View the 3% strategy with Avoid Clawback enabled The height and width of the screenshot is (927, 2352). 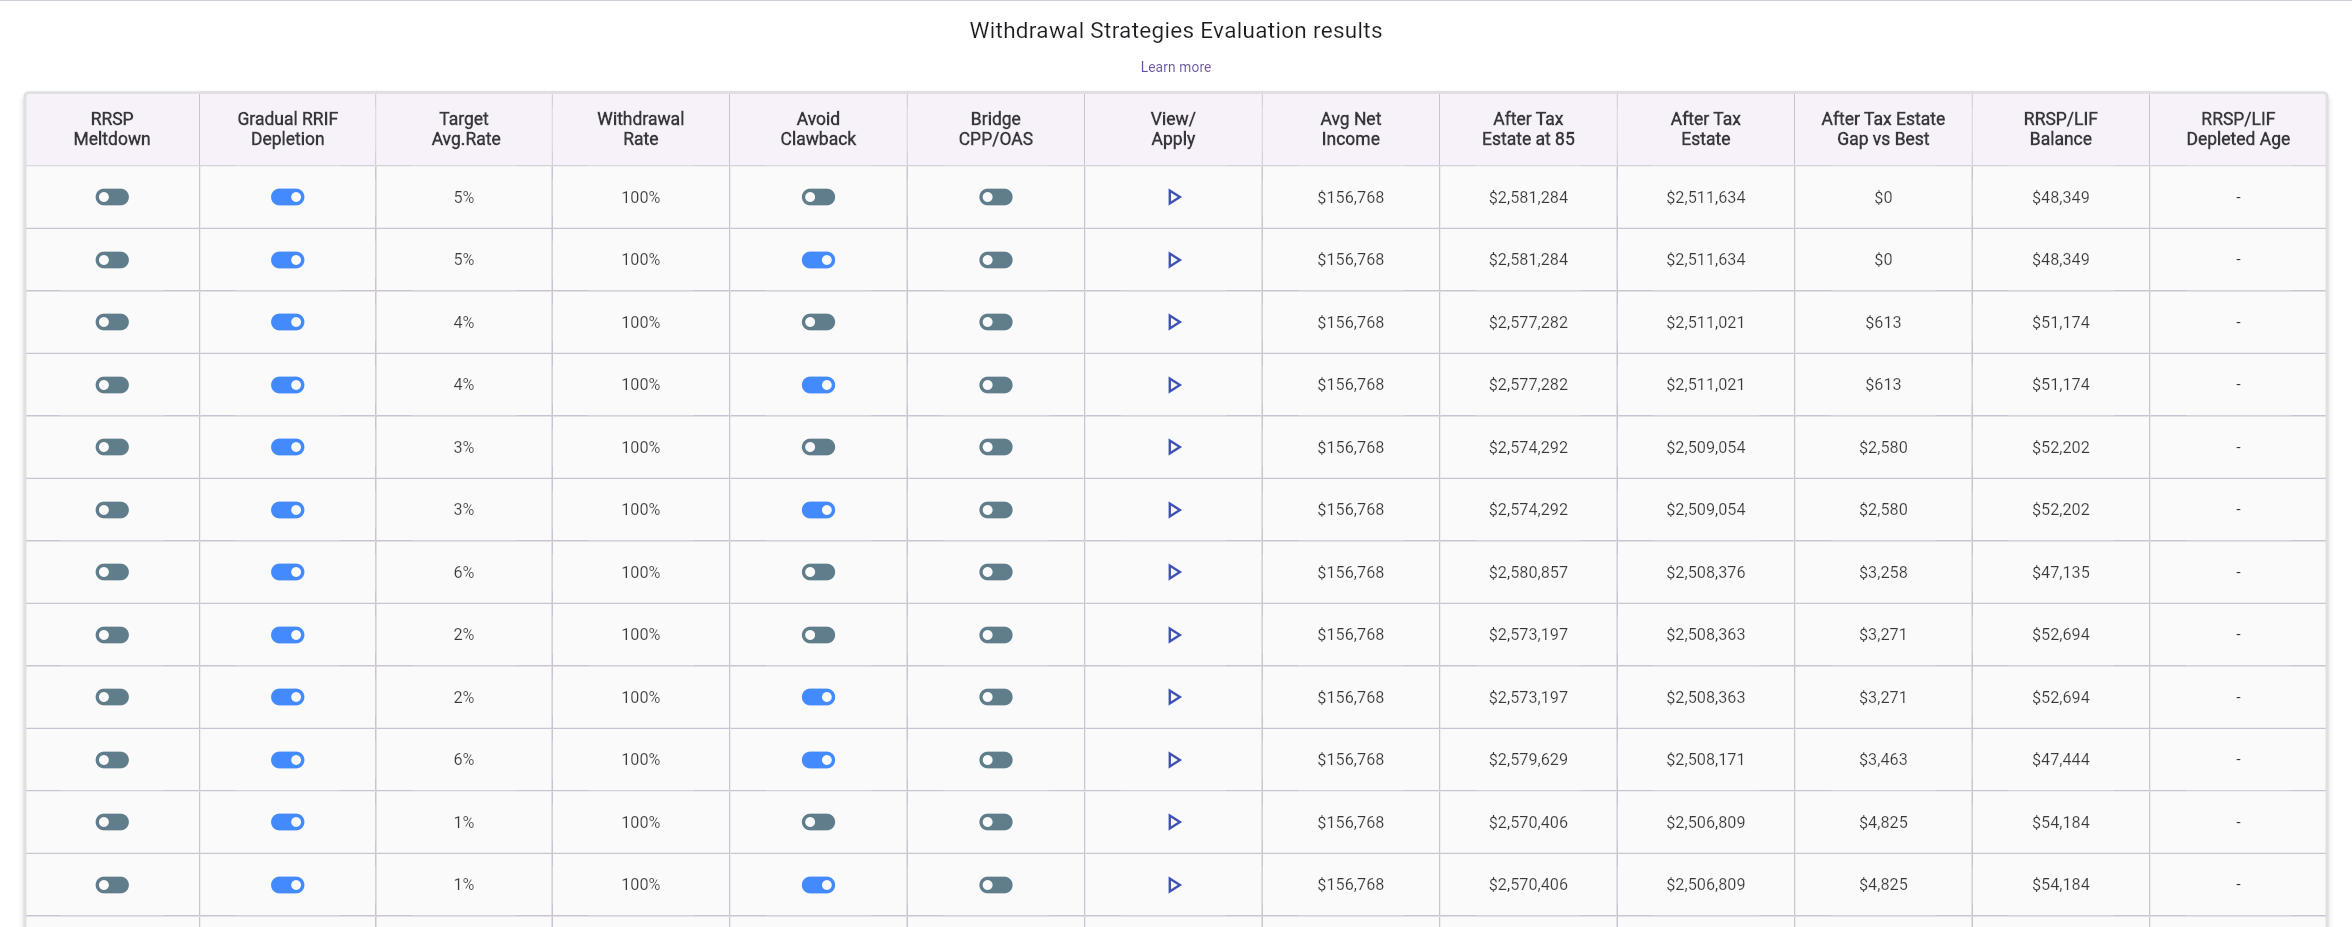1172,509
